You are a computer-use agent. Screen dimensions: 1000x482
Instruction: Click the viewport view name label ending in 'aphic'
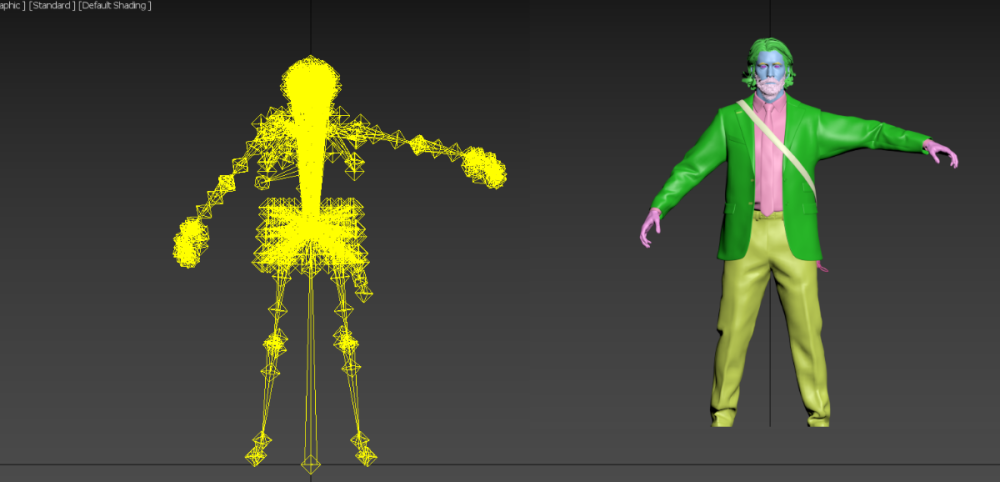pyautogui.click(x=12, y=6)
